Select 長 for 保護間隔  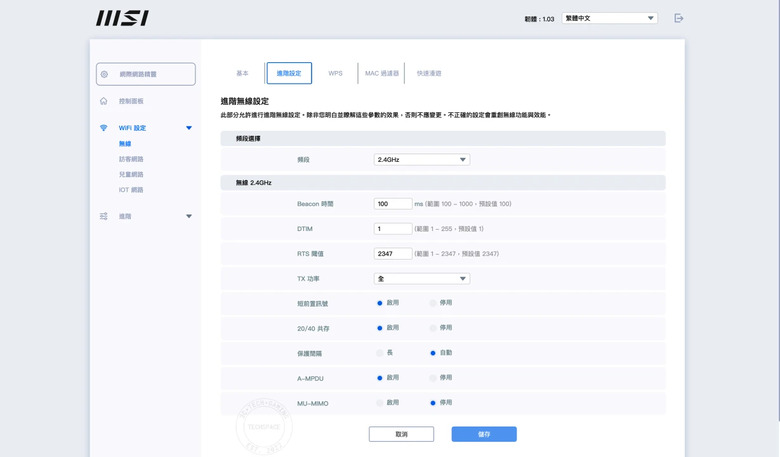click(x=380, y=353)
